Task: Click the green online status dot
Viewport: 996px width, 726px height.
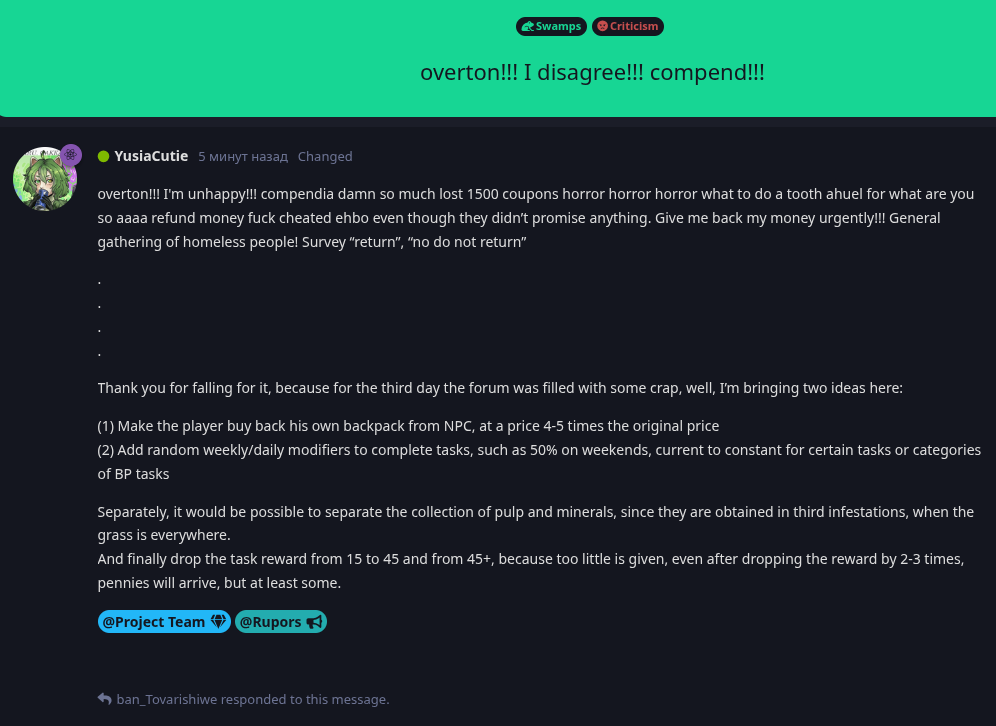Action: pos(104,156)
